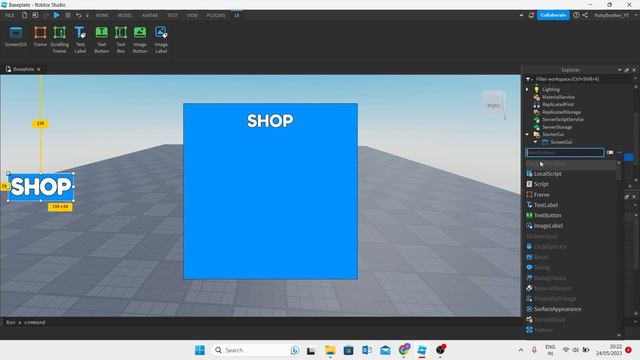Close the Baseplate document tab

pos(38,69)
